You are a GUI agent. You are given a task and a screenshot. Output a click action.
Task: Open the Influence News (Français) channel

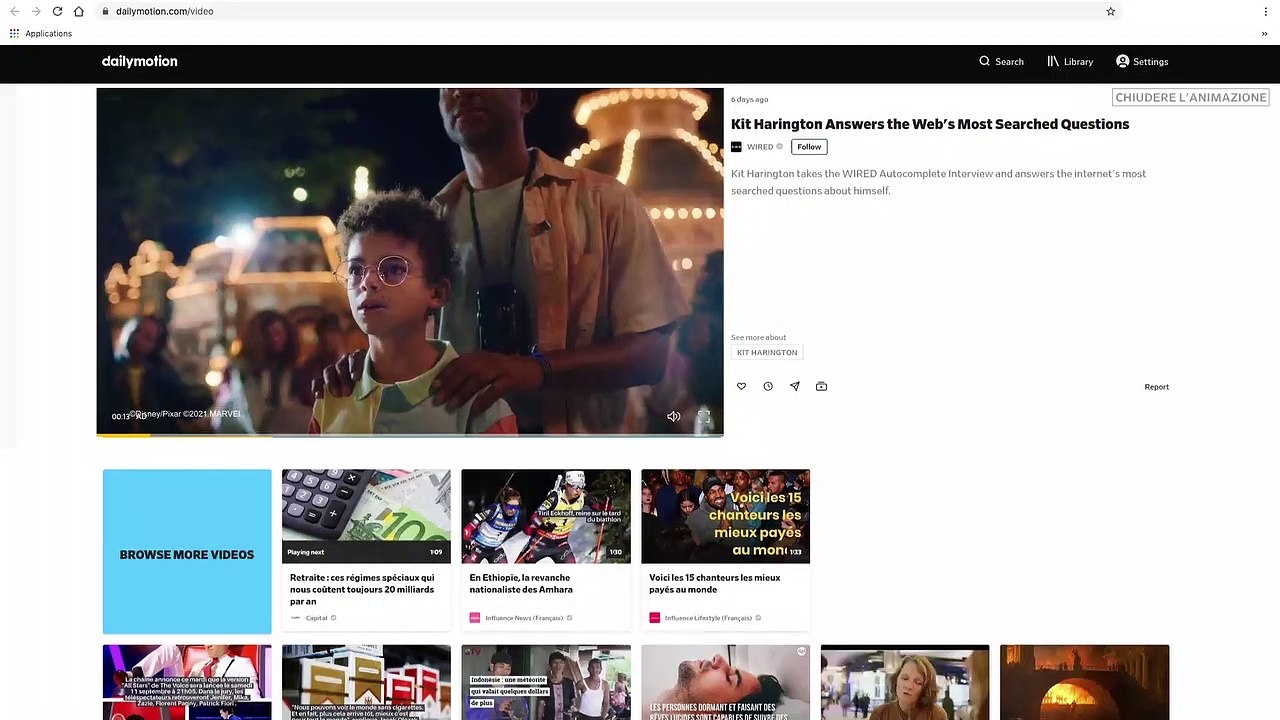coord(524,618)
